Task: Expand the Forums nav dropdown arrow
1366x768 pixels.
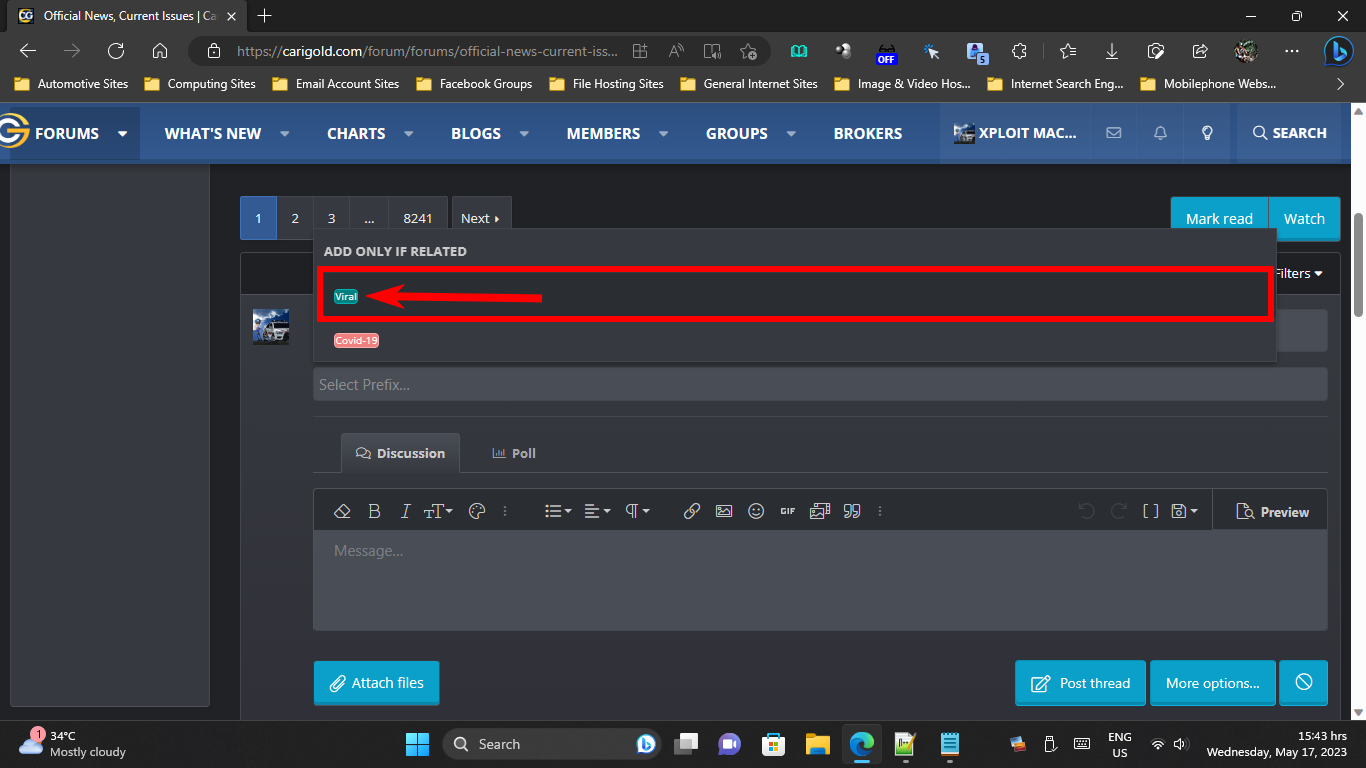Action: pos(123,133)
